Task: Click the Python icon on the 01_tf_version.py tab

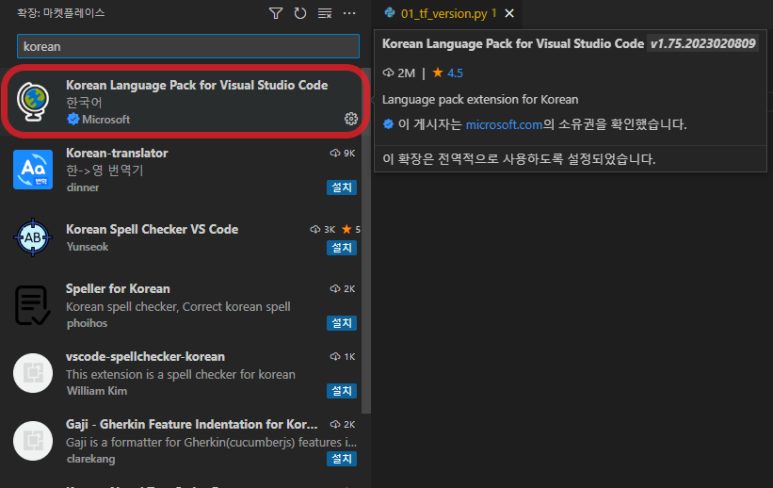Action: tap(390, 13)
